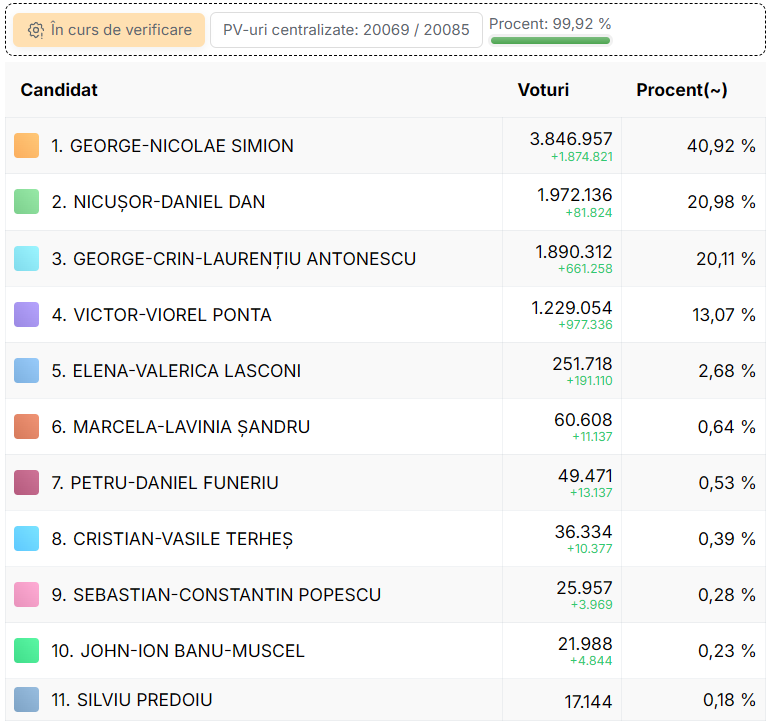This screenshot has height=726, width=774.
Task: Click green swatch beside Nicușor-Daniel Dan
Action: tap(27, 202)
